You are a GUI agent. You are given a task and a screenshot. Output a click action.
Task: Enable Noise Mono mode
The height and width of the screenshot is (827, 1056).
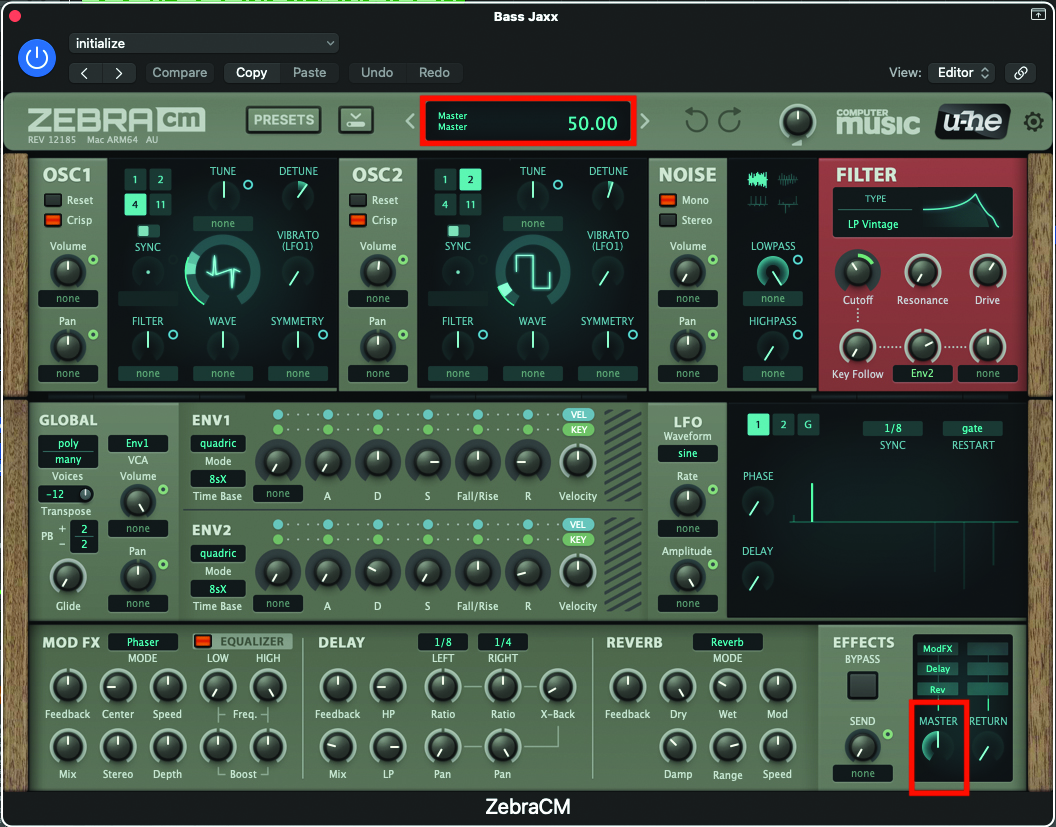point(667,200)
